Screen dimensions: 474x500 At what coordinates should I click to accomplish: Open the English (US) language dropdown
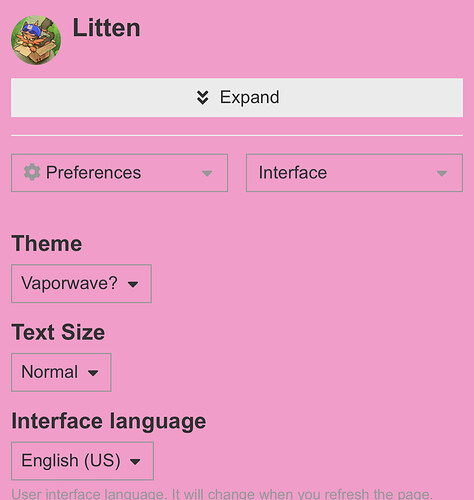pos(82,461)
